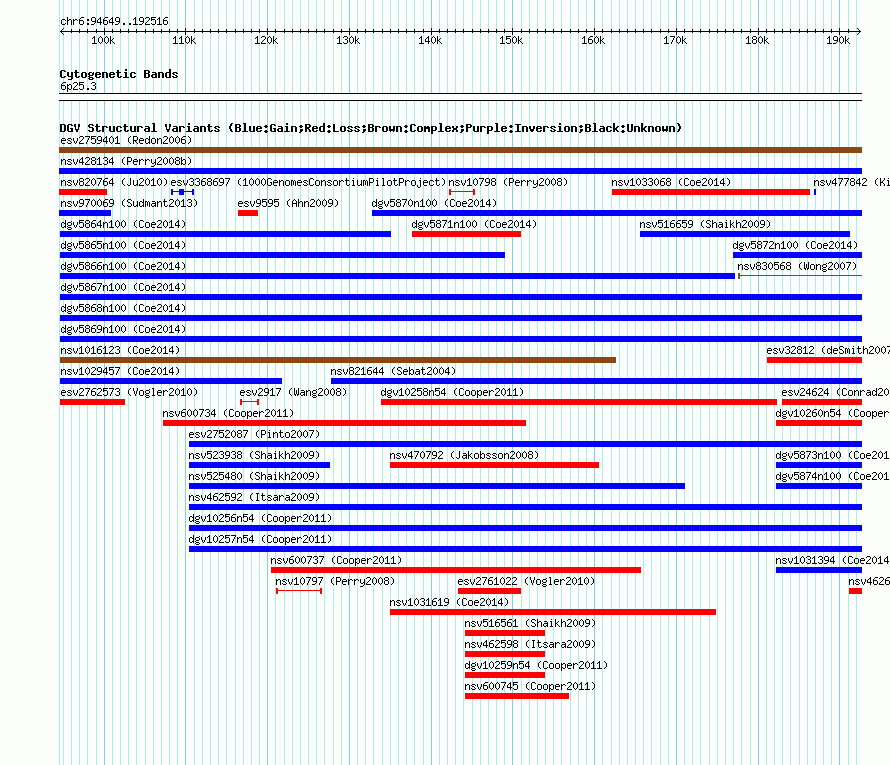Screen dimensions: 890x765
Task: Click the esv2917 (Wang2008) label
Action: (x=293, y=392)
